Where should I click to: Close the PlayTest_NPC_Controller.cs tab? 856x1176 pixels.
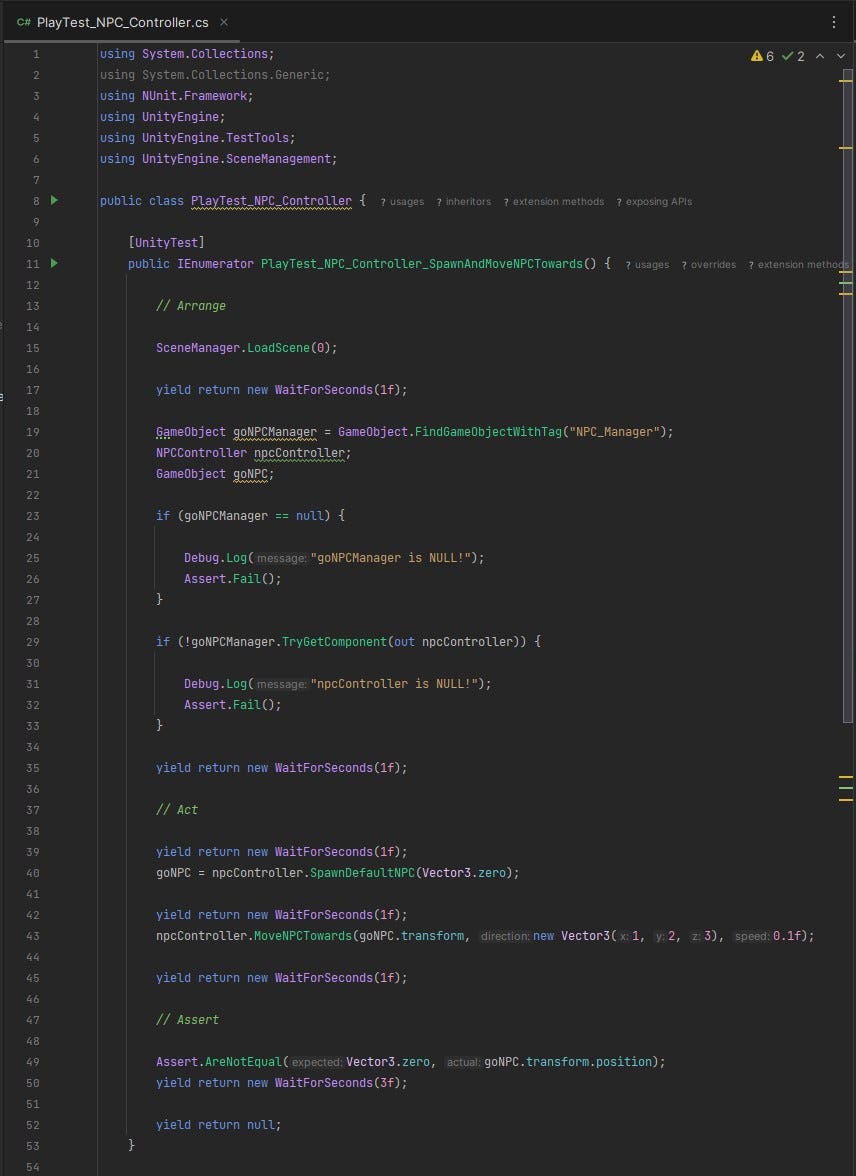pos(224,22)
